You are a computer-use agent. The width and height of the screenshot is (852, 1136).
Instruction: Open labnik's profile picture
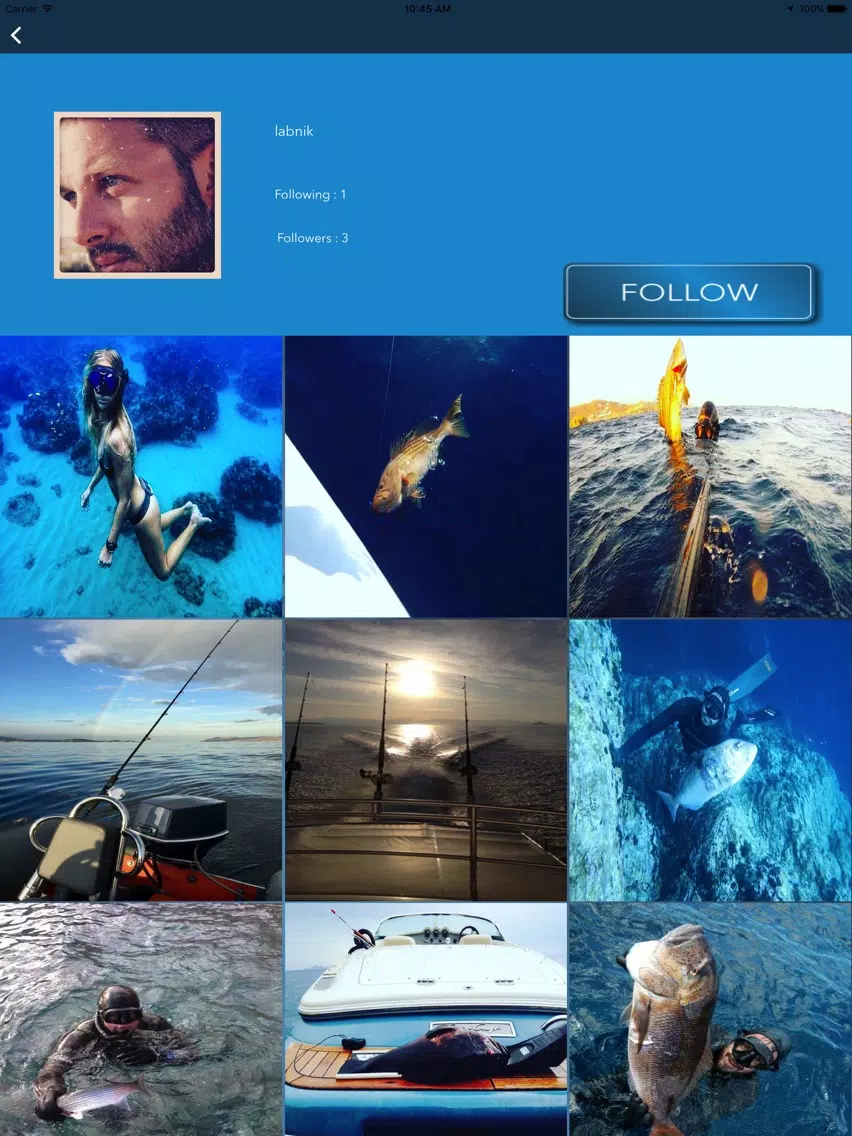[138, 195]
